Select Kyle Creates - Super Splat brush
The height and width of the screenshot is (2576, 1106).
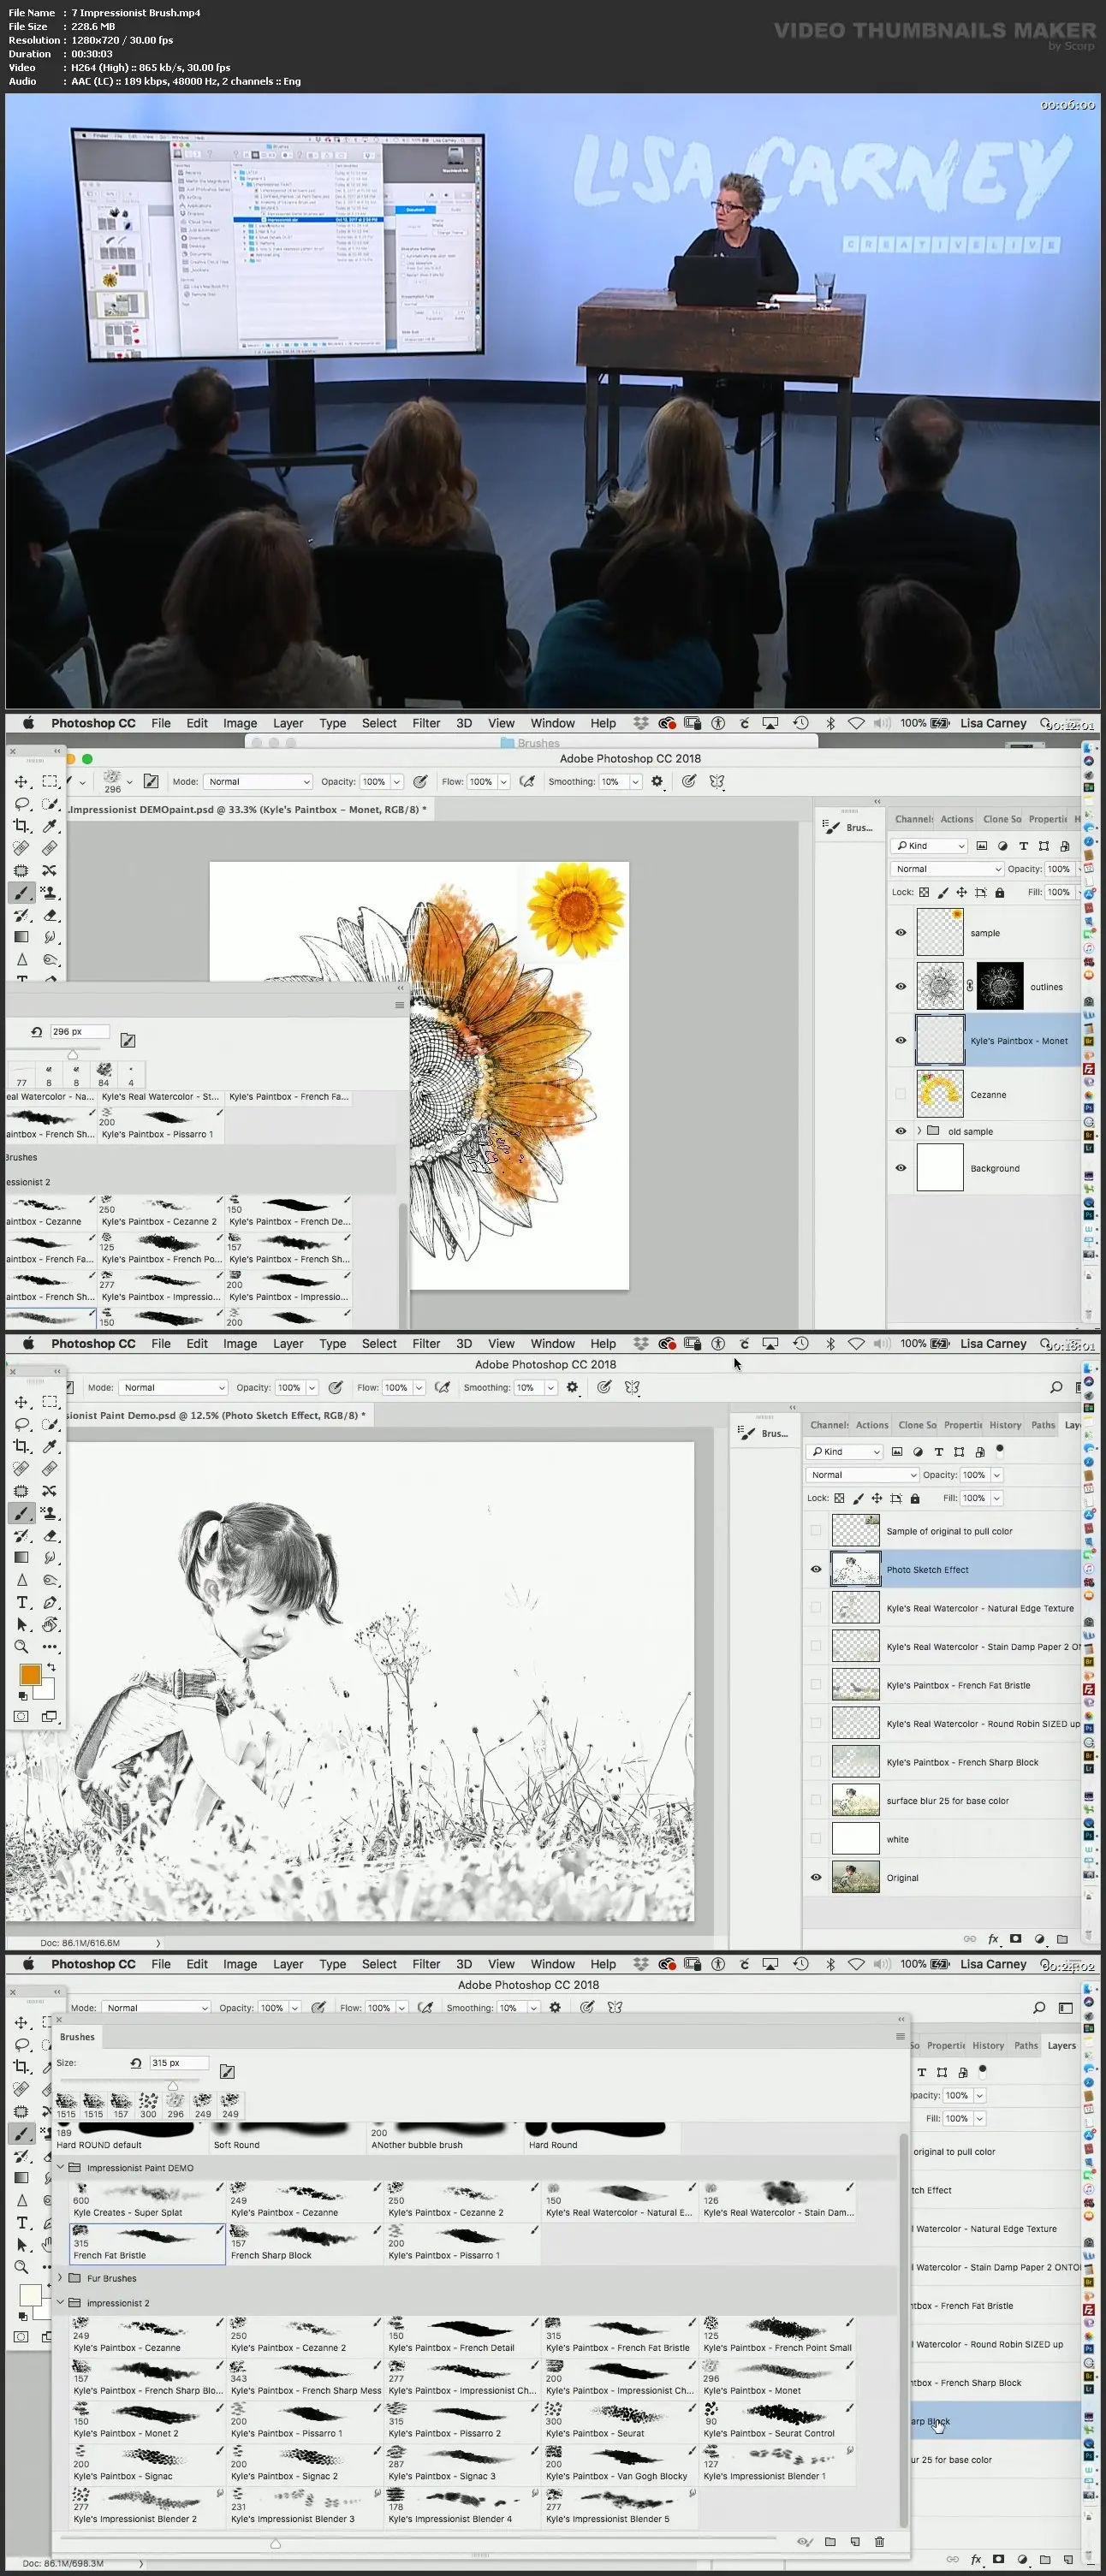click(148, 2201)
